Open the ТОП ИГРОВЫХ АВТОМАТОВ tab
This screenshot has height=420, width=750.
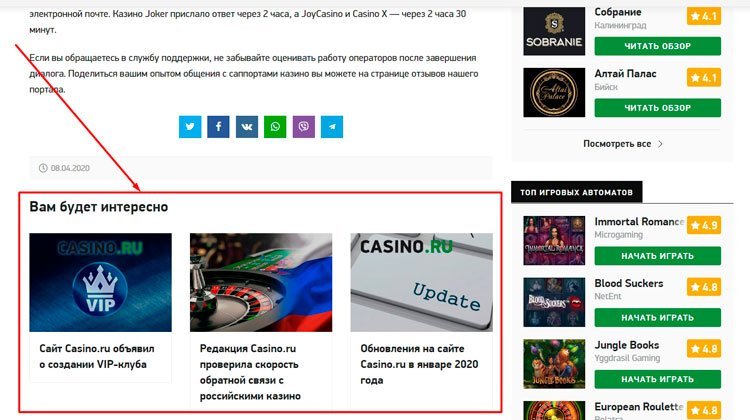tap(576, 192)
